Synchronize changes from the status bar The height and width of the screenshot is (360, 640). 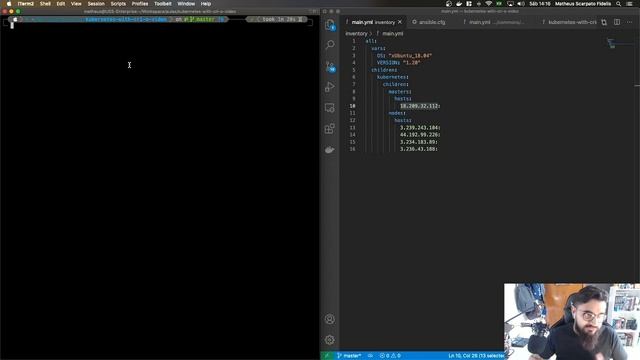click(x=370, y=356)
